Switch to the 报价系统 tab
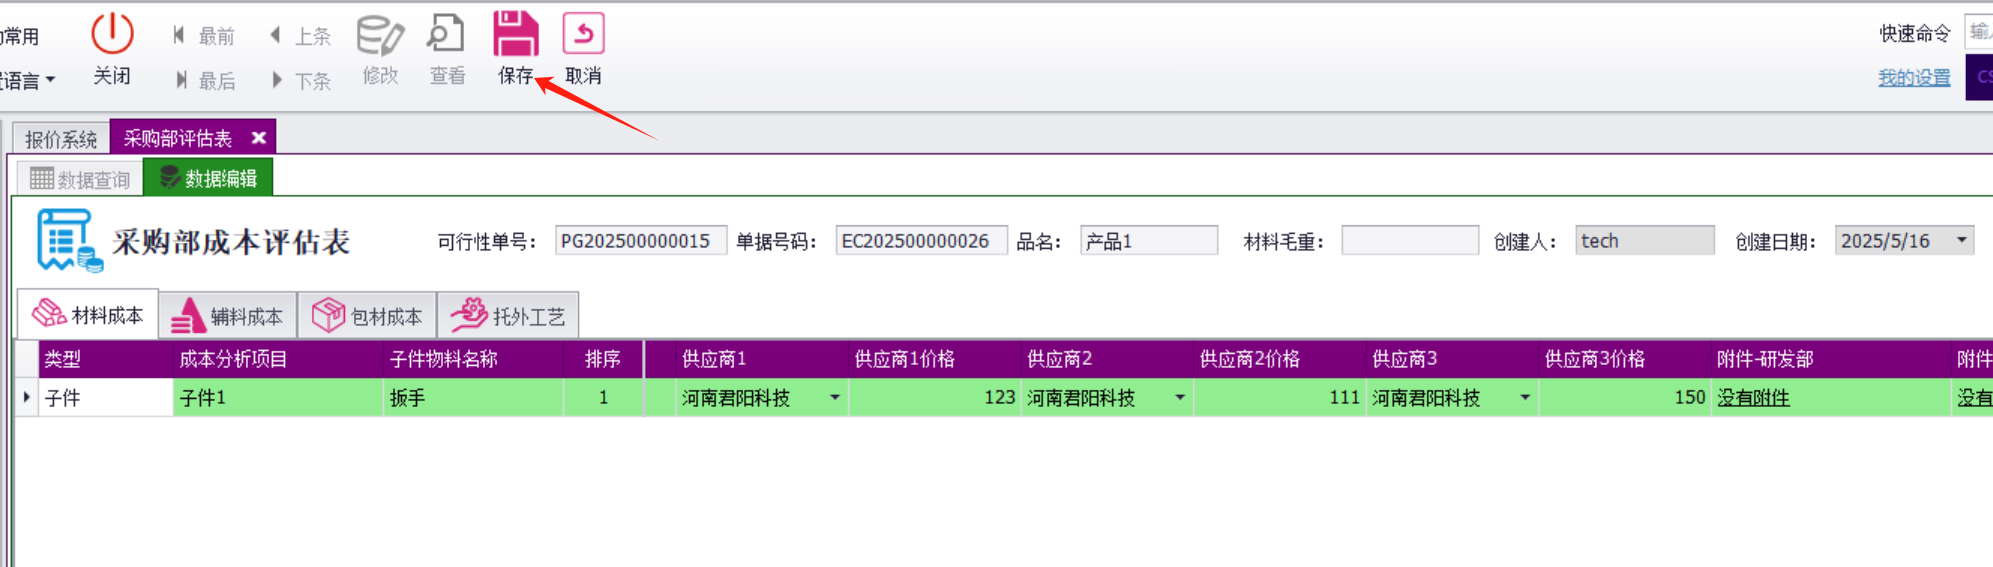This screenshot has width=1993, height=567. (61, 138)
